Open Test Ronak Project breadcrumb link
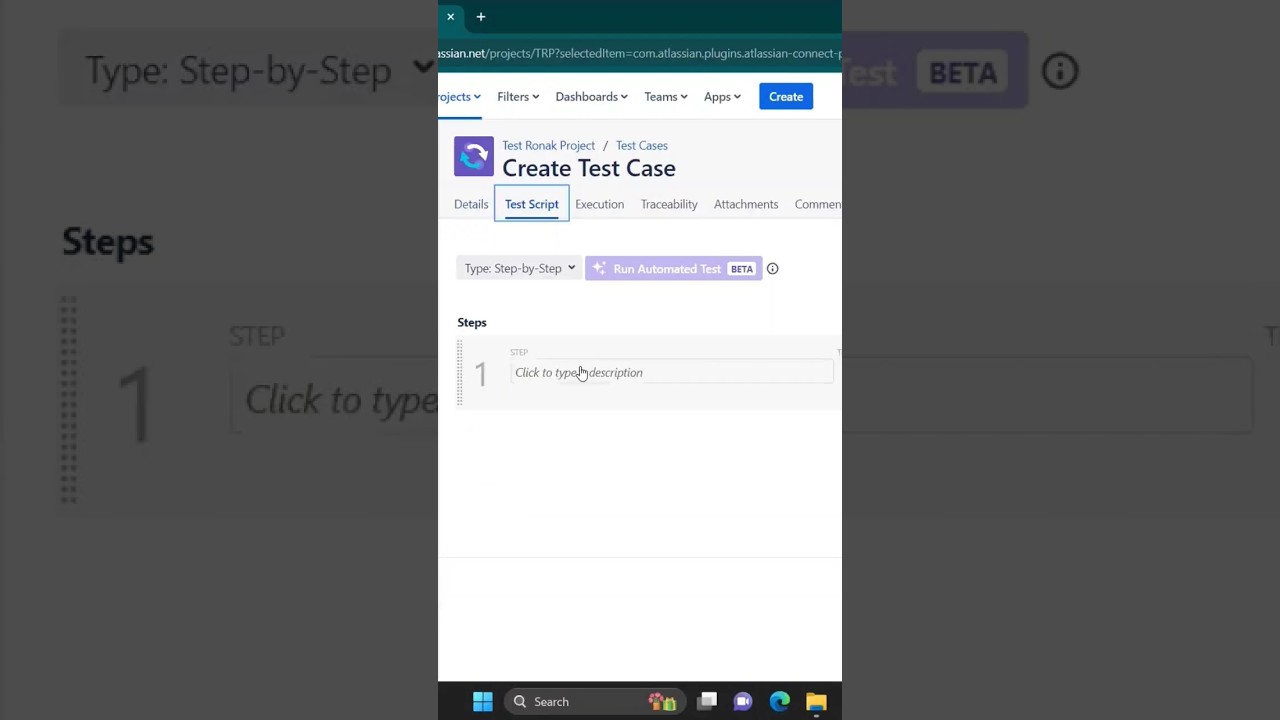The width and height of the screenshot is (1280, 720). pyautogui.click(x=548, y=146)
